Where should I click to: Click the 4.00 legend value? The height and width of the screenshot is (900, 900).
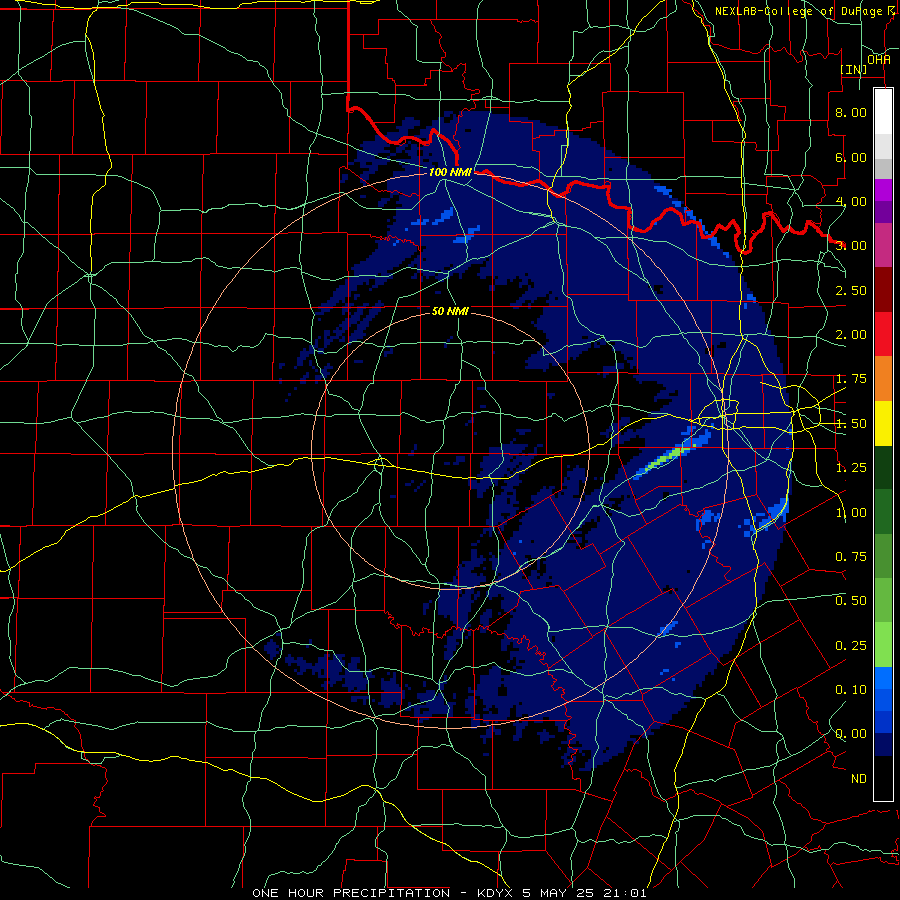coord(851,201)
